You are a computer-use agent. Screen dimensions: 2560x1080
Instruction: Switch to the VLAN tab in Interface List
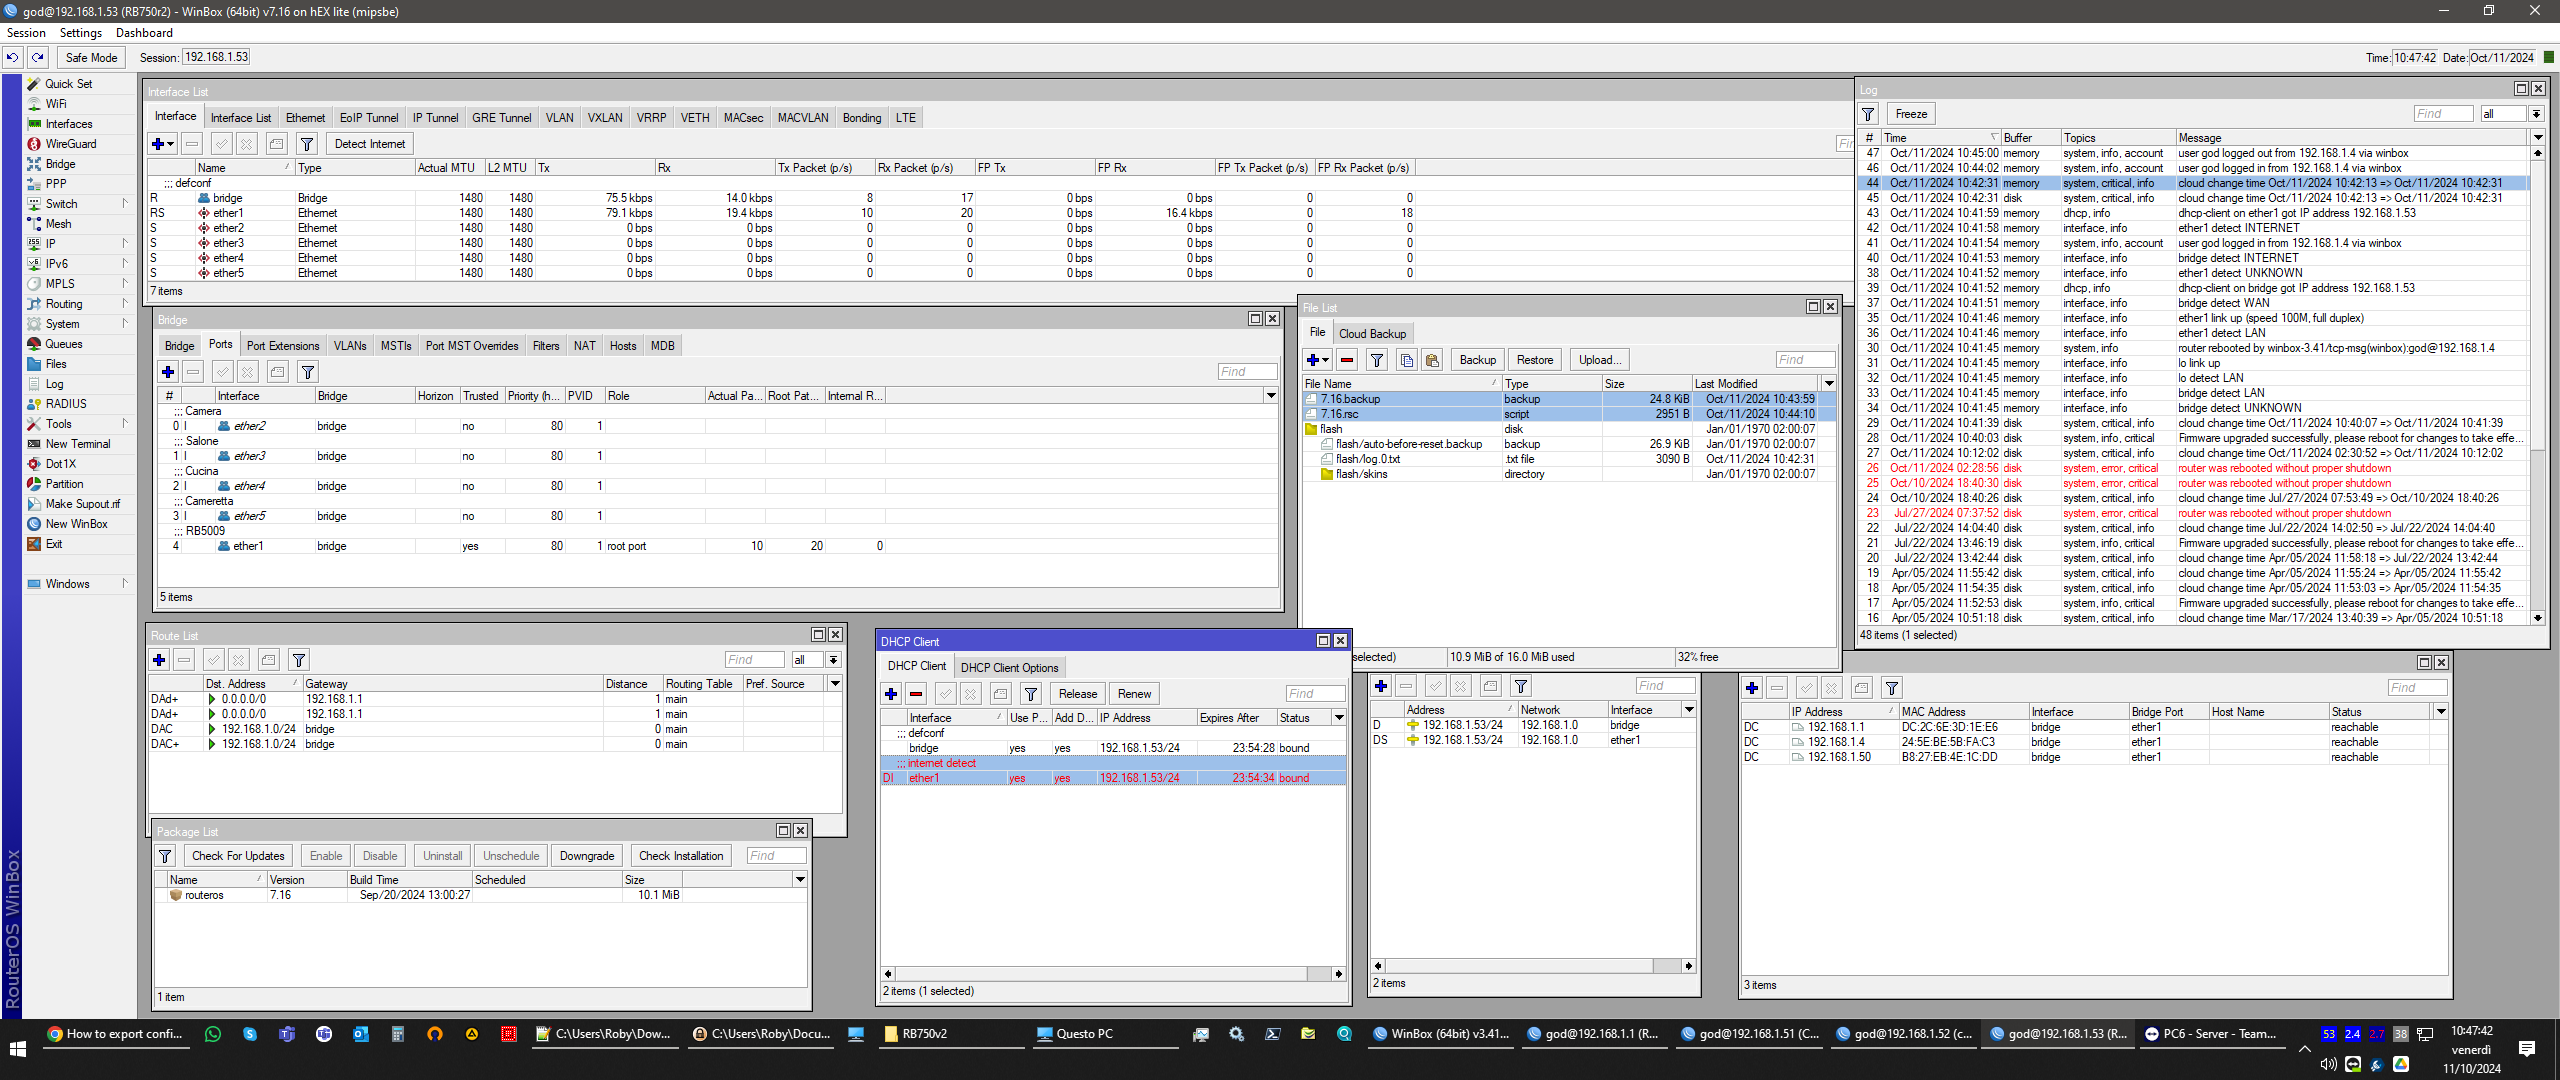559,118
